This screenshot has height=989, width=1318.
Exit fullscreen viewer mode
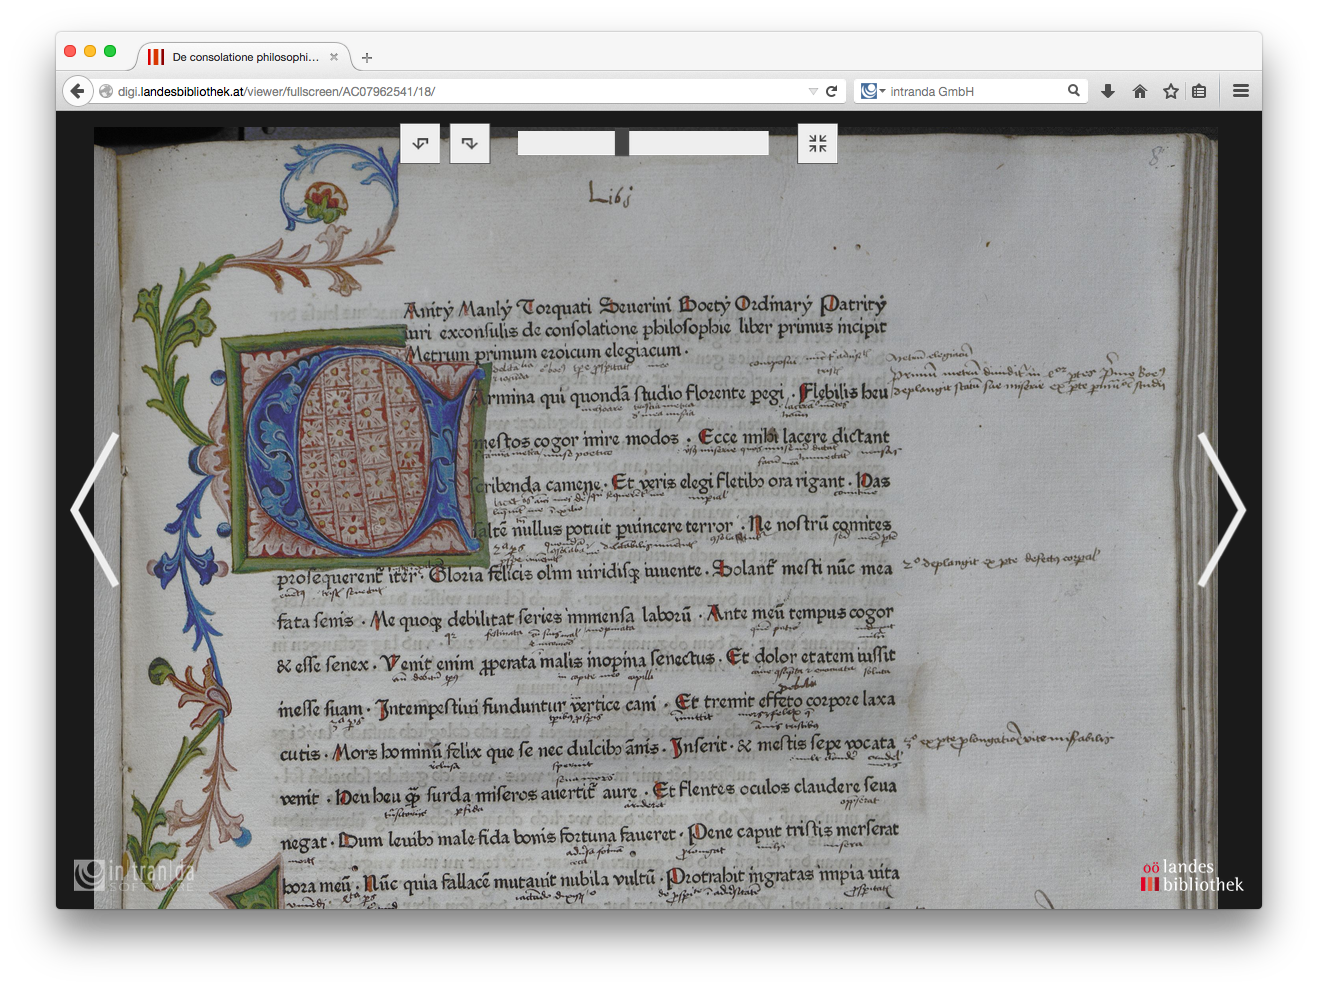818,143
